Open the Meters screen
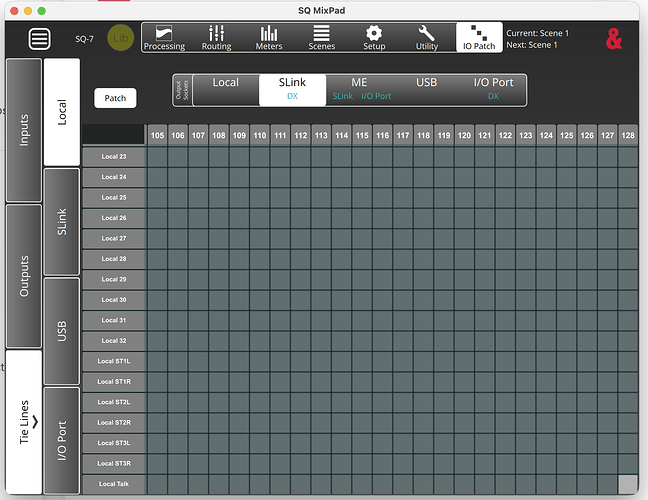The image size is (648, 500). tap(269, 38)
